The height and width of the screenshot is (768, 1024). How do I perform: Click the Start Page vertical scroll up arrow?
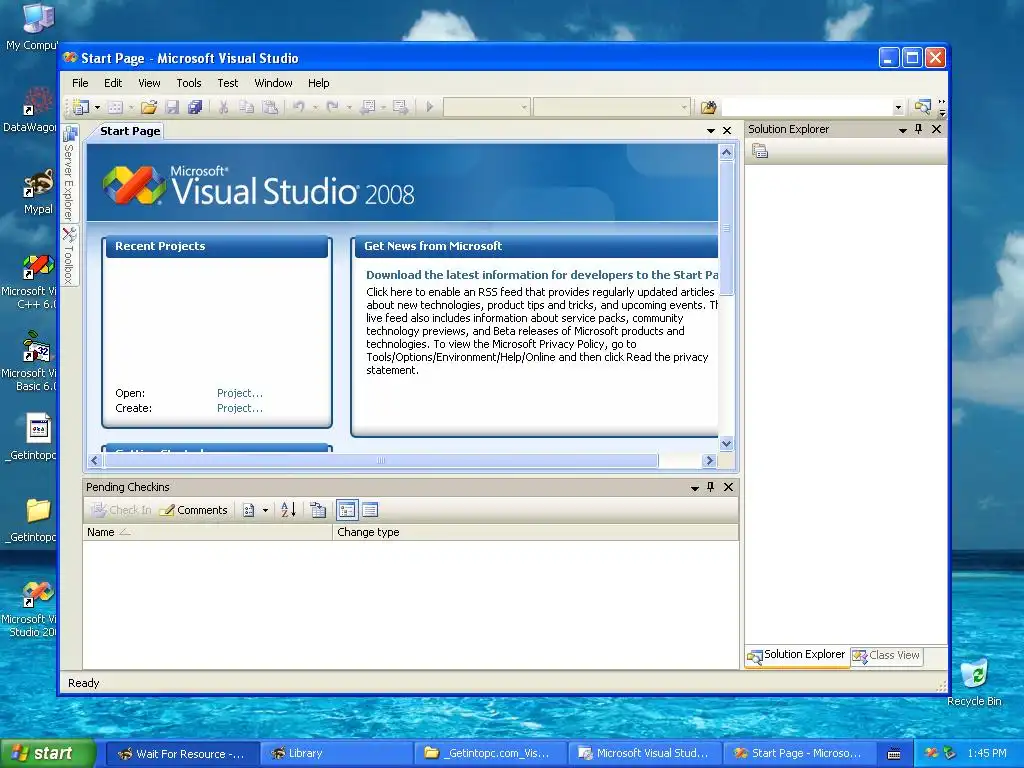tap(726, 153)
